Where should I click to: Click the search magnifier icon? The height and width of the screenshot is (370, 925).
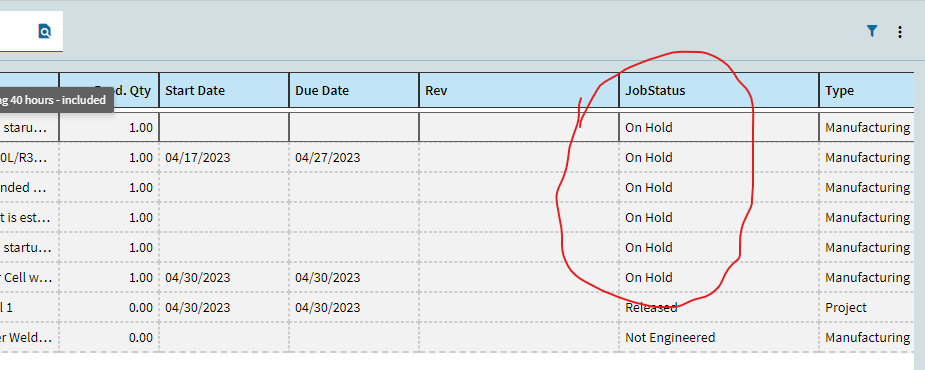coord(45,31)
